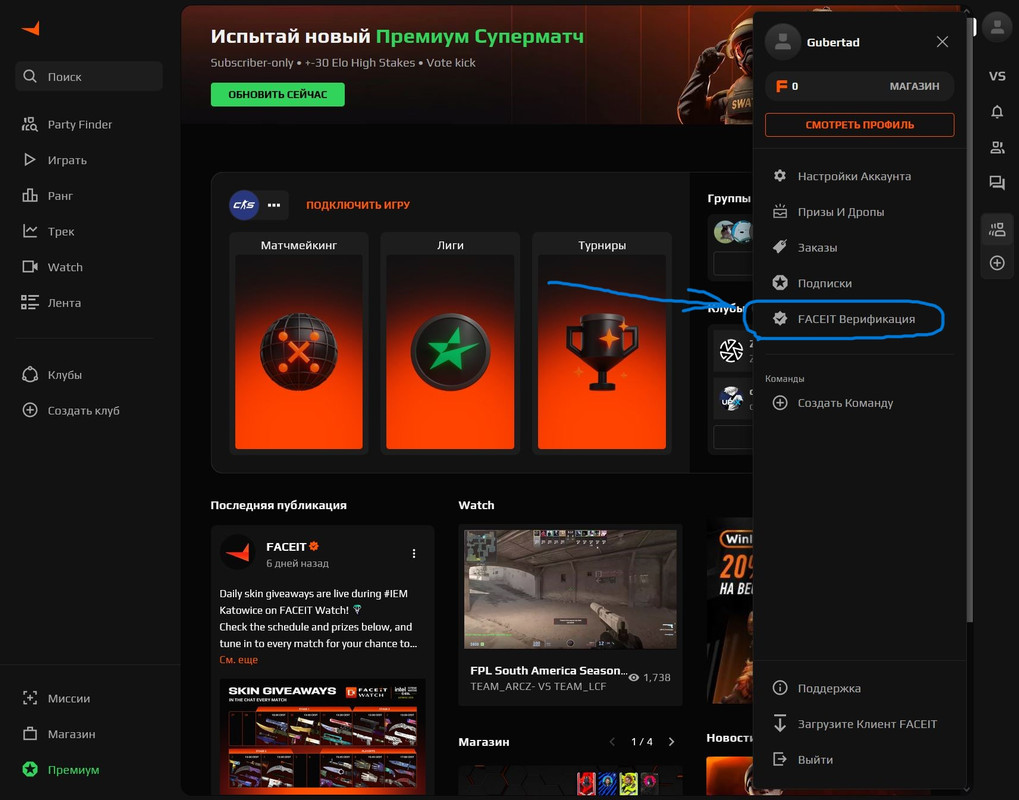Open the Матчмейкинг card
The image size is (1019, 800).
point(299,342)
